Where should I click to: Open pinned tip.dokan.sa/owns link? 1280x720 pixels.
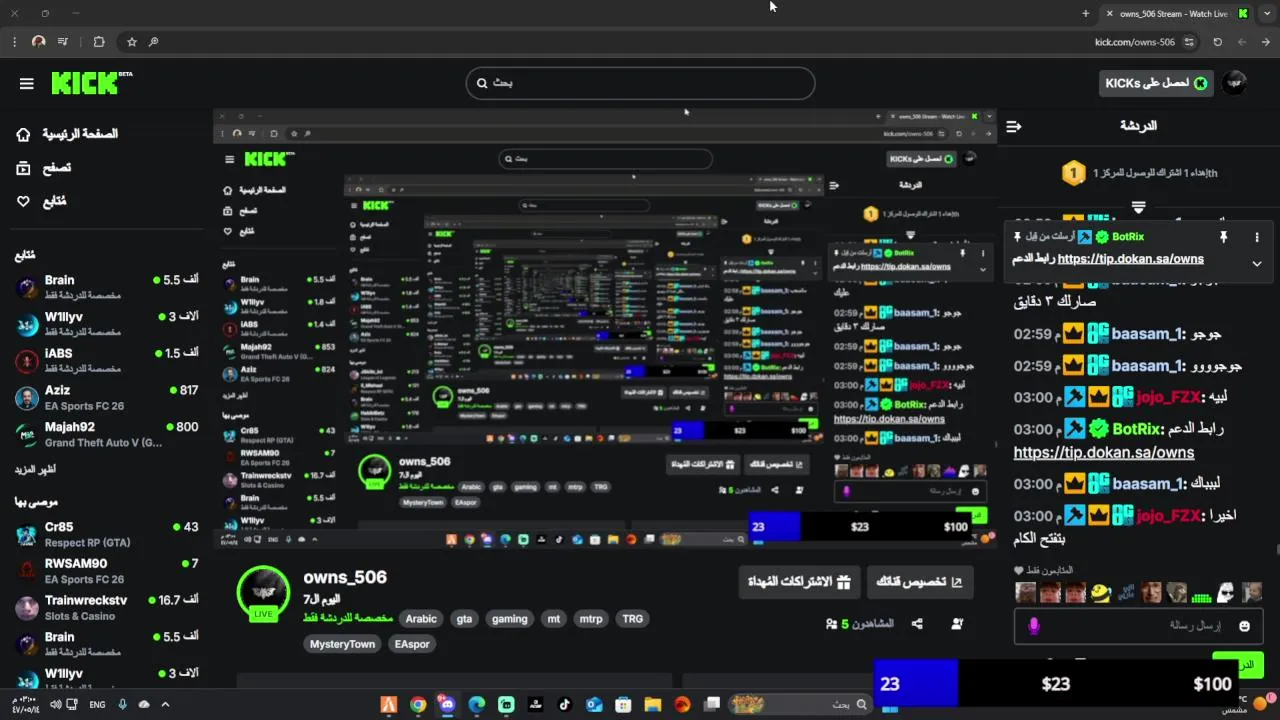point(1130,259)
